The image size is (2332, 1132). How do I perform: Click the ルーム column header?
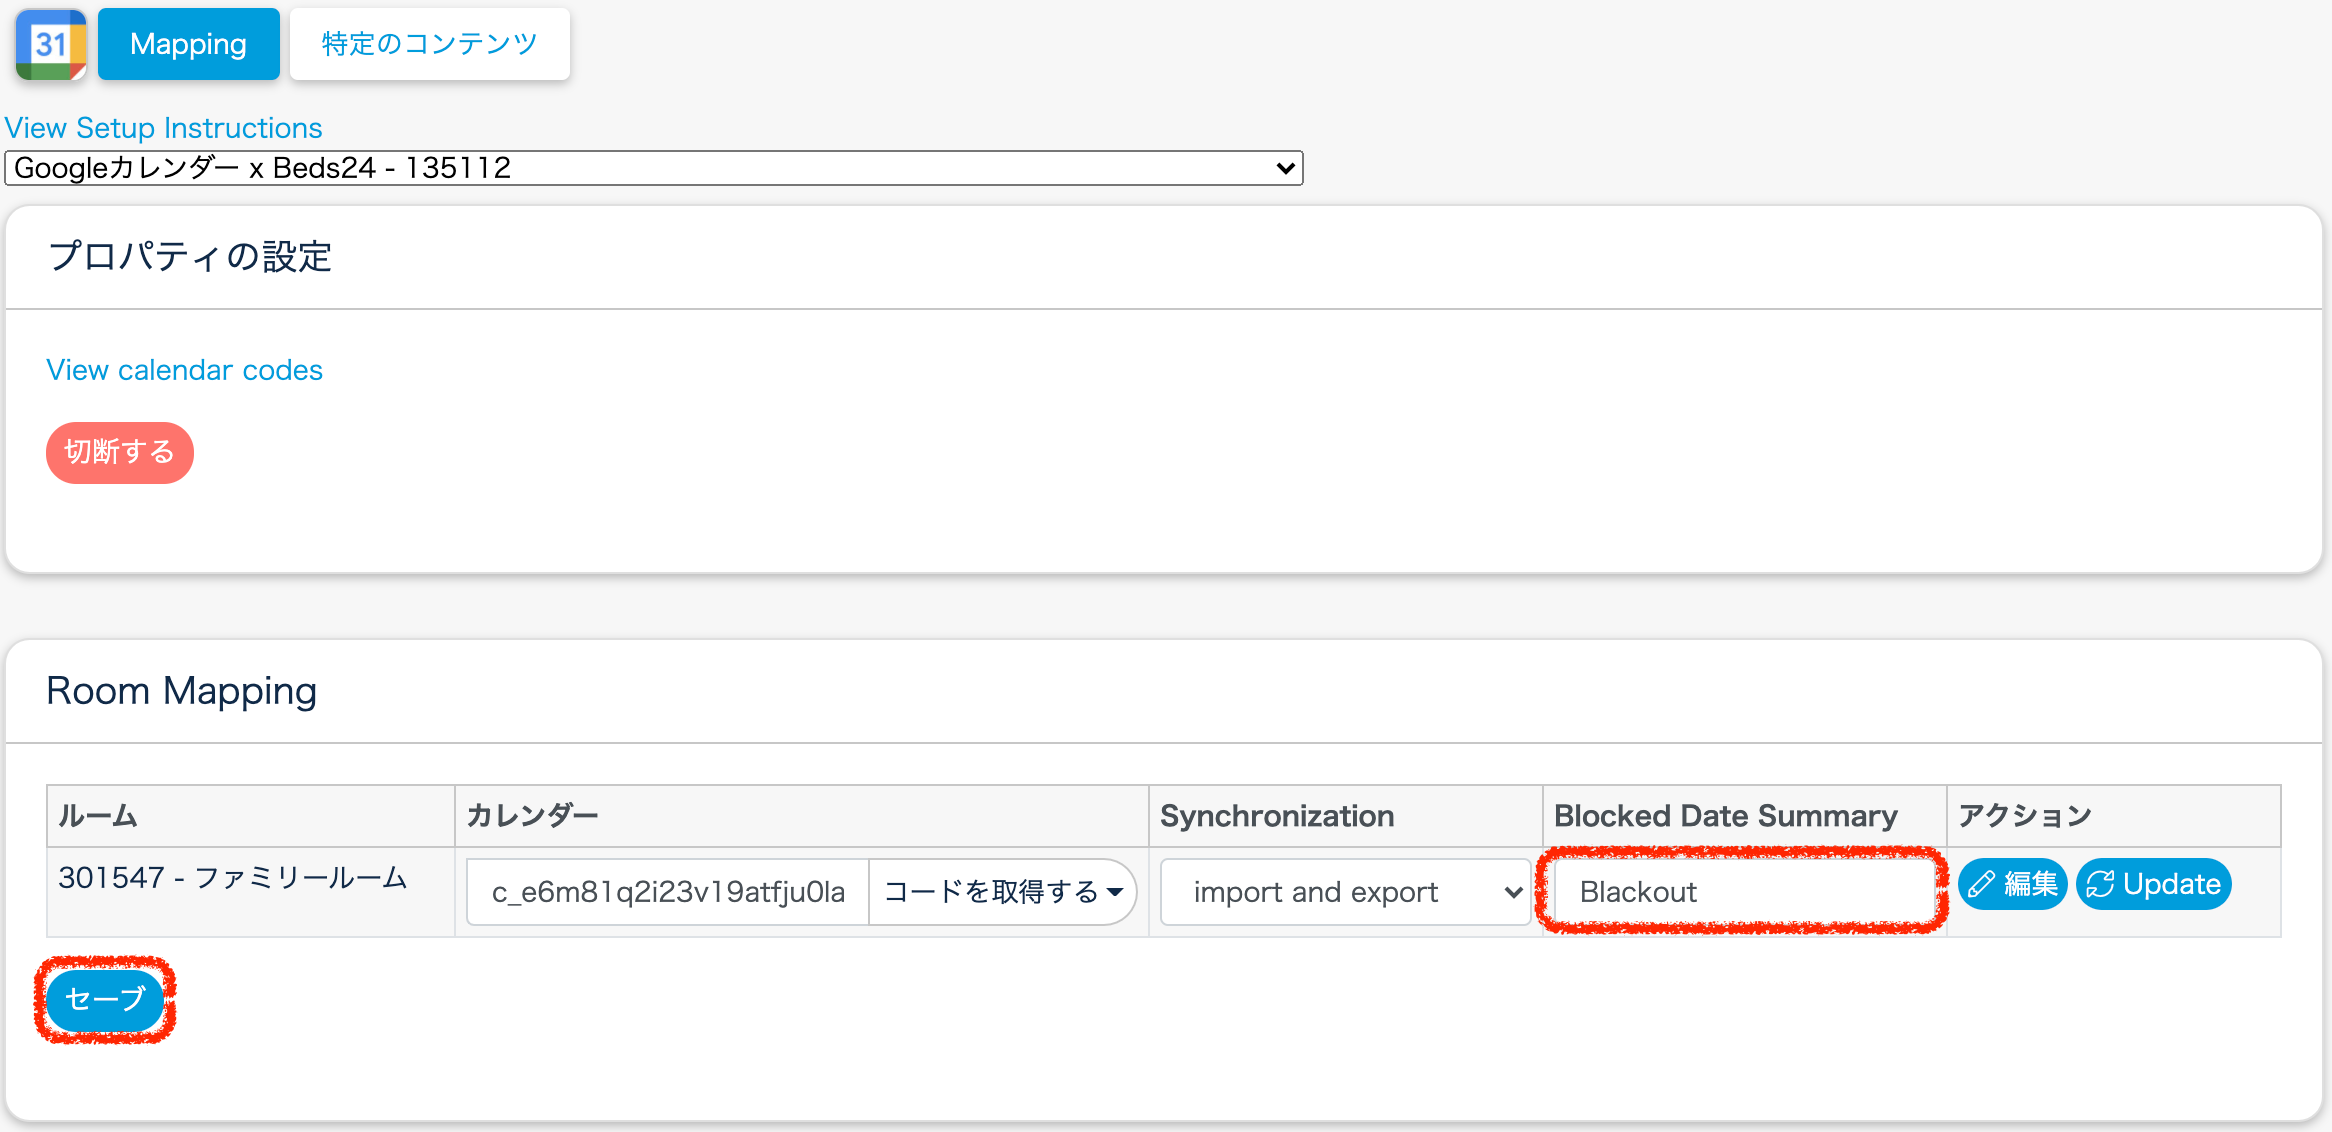tap(97, 816)
